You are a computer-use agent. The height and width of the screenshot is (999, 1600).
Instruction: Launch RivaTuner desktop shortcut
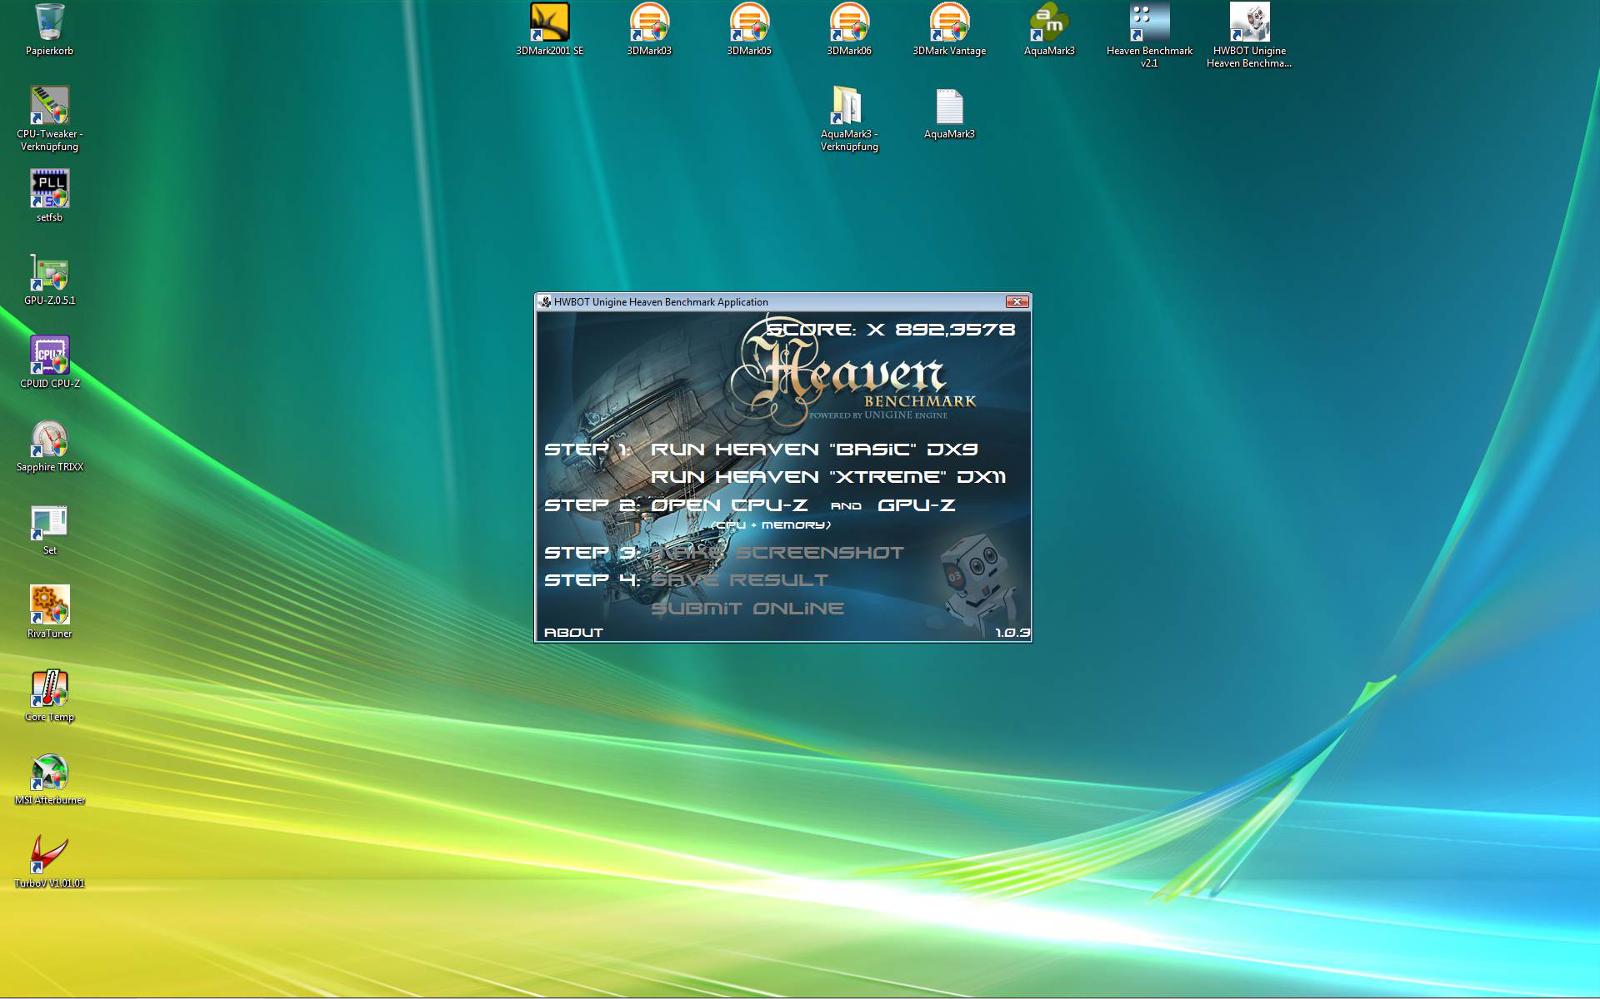click(x=49, y=612)
